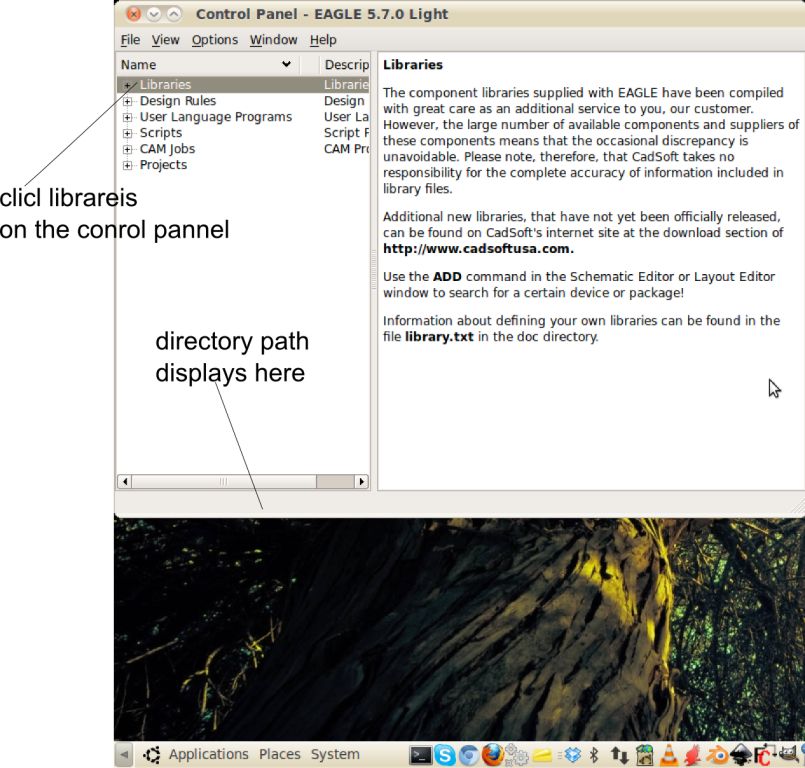Viewport: 805px width, 768px height.
Task: Click the horizontal scrollbar thumb in tree
Action: click(x=224, y=482)
